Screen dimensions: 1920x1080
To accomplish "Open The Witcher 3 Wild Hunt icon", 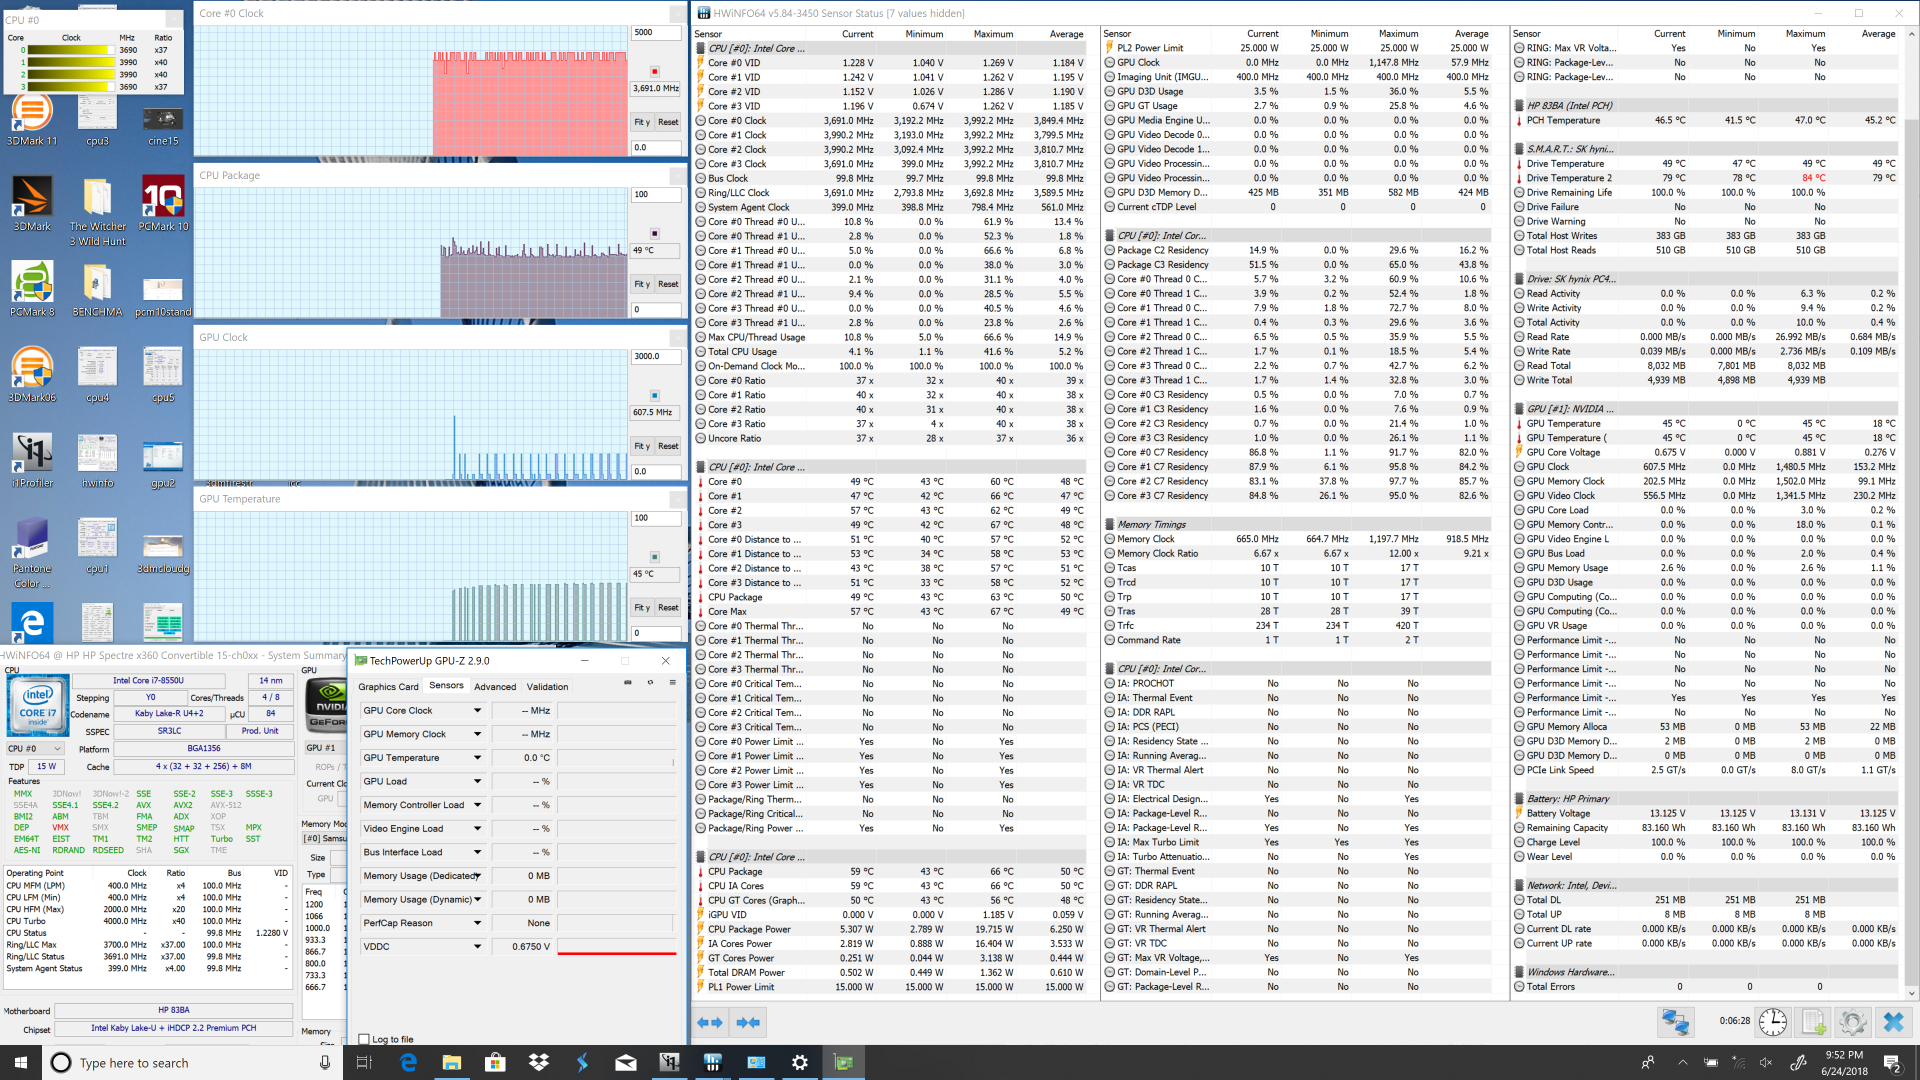I will pyautogui.click(x=98, y=211).
